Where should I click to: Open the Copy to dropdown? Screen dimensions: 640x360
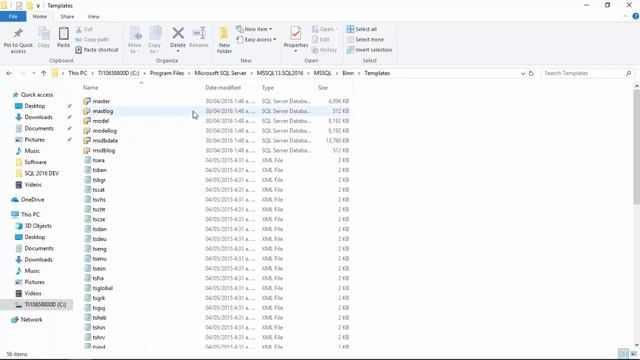(154, 48)
